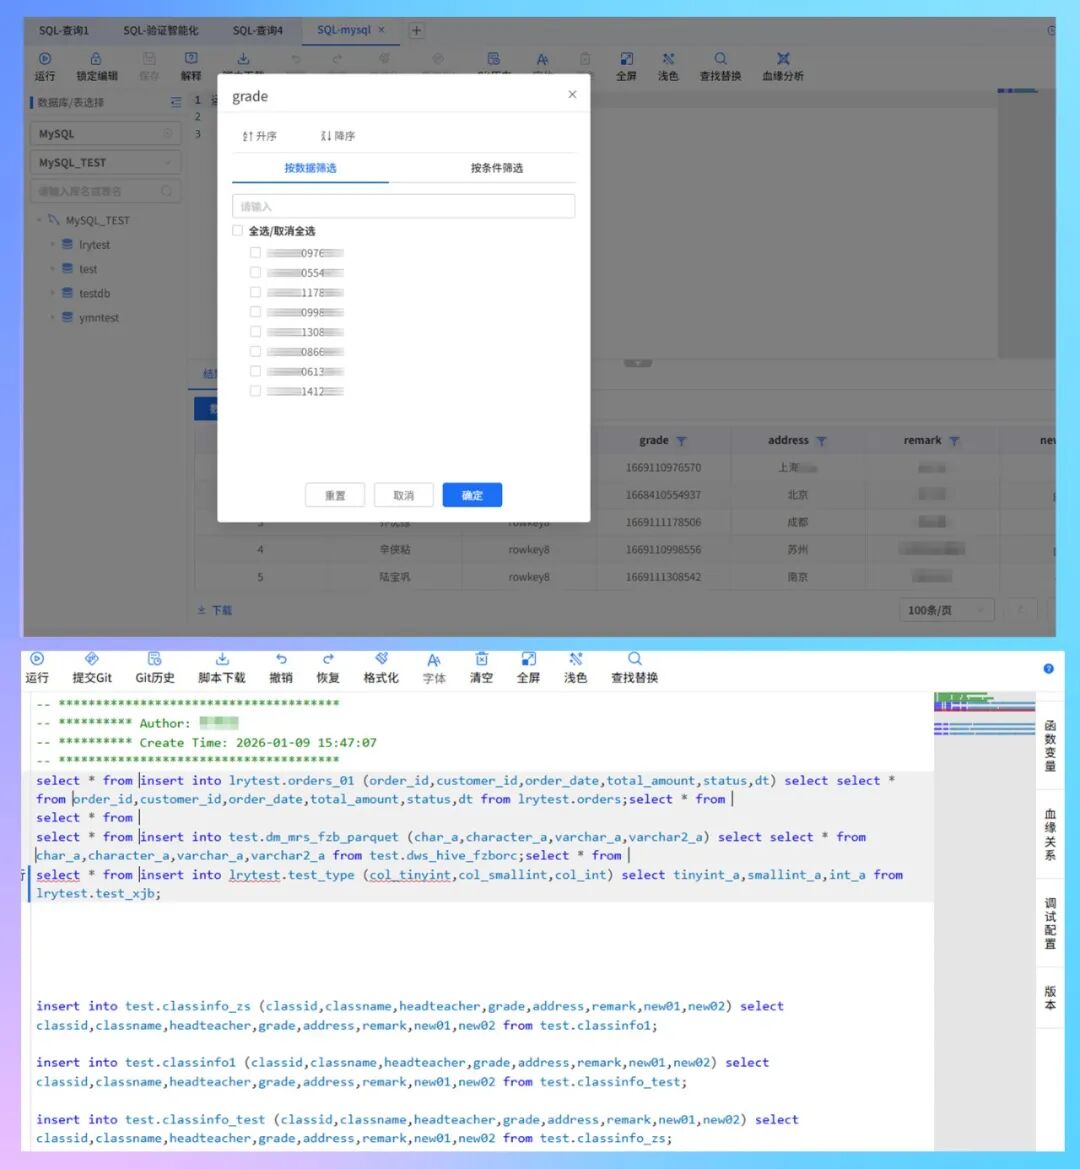The width and height of the screenshot is (1080, 1169).
Task: Switch to the SQL-查询1 tab
Action: (63, 31)
